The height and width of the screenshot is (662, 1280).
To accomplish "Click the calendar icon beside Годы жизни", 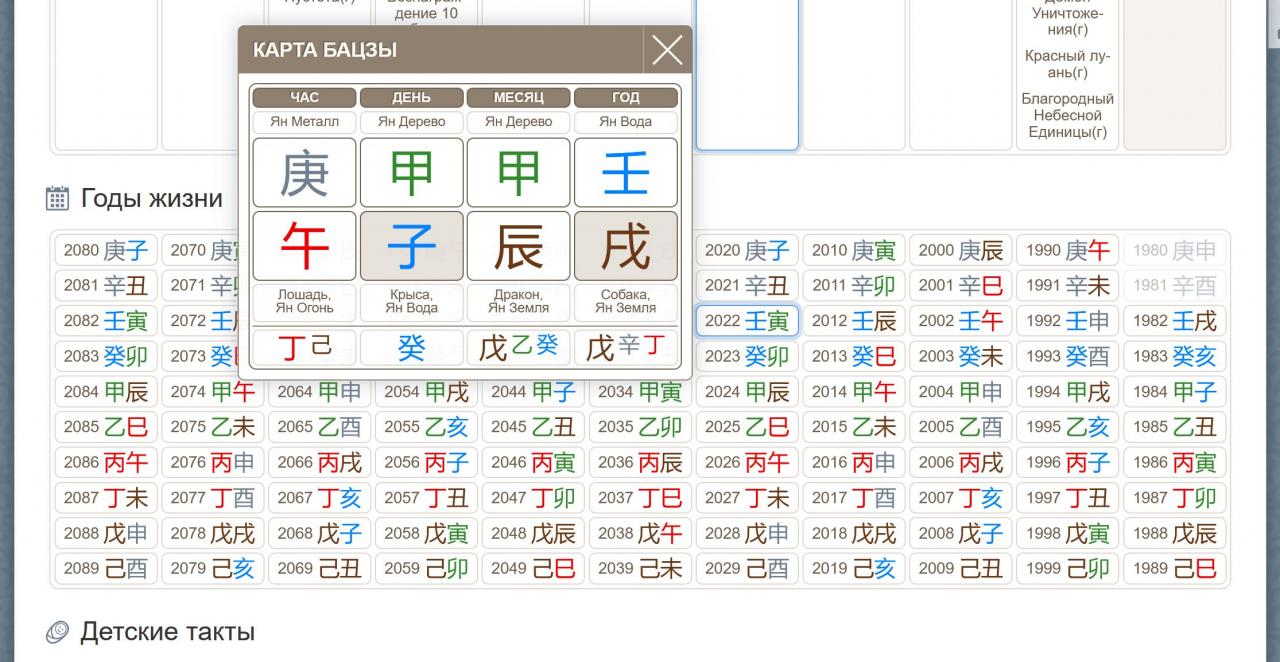I will (58, 198).
